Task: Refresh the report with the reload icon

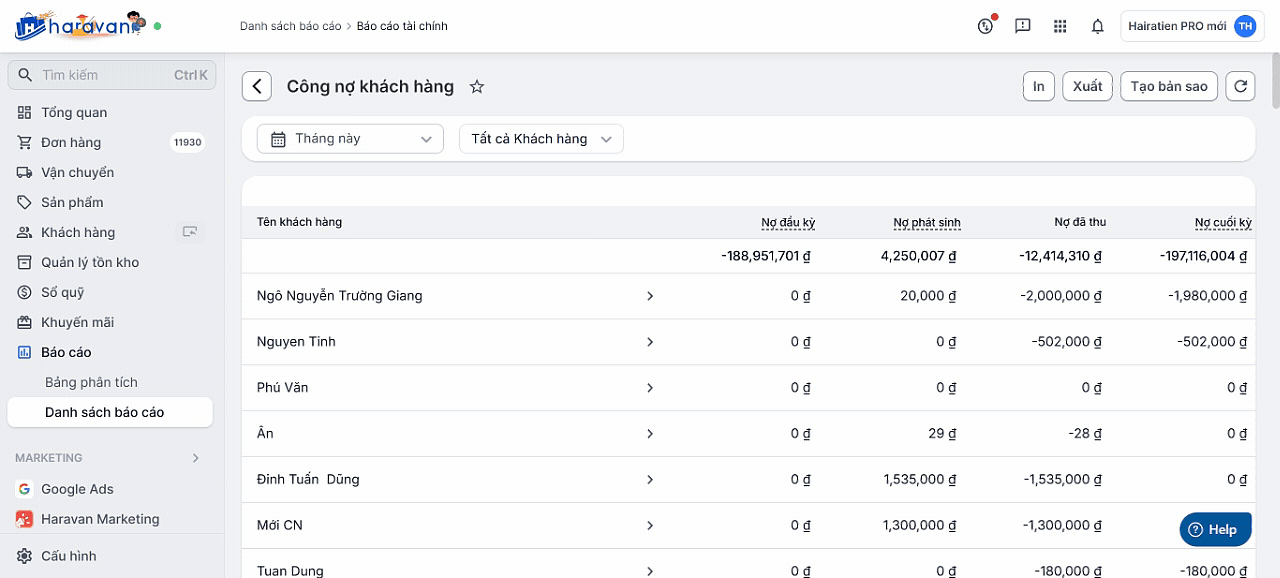Action: 1240,87
